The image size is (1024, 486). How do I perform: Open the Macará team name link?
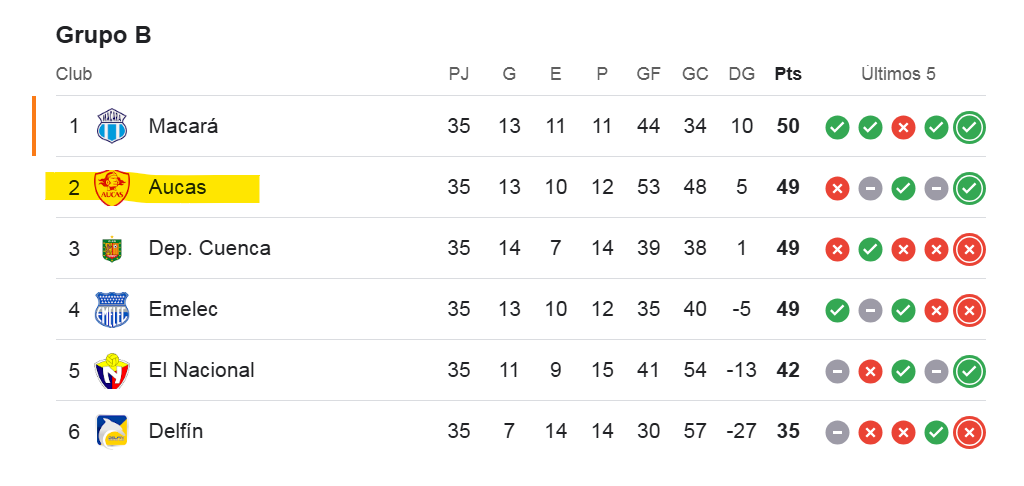pos(183,126)
